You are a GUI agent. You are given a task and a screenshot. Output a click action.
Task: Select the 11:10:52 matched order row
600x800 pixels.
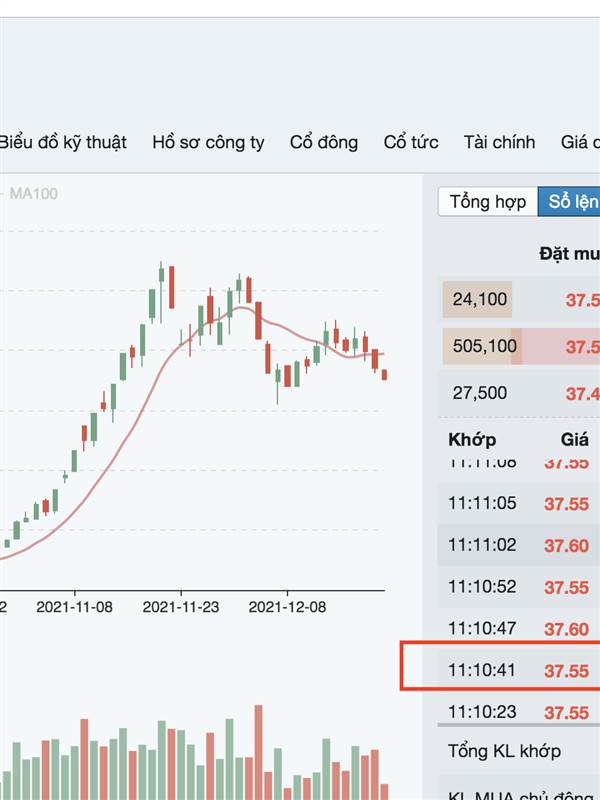point(518,587)
